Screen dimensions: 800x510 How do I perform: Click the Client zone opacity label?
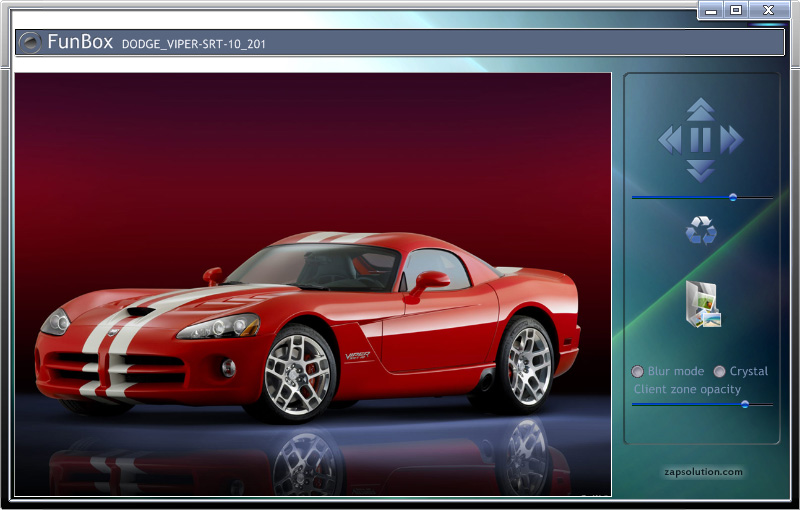tap(687, 390)
